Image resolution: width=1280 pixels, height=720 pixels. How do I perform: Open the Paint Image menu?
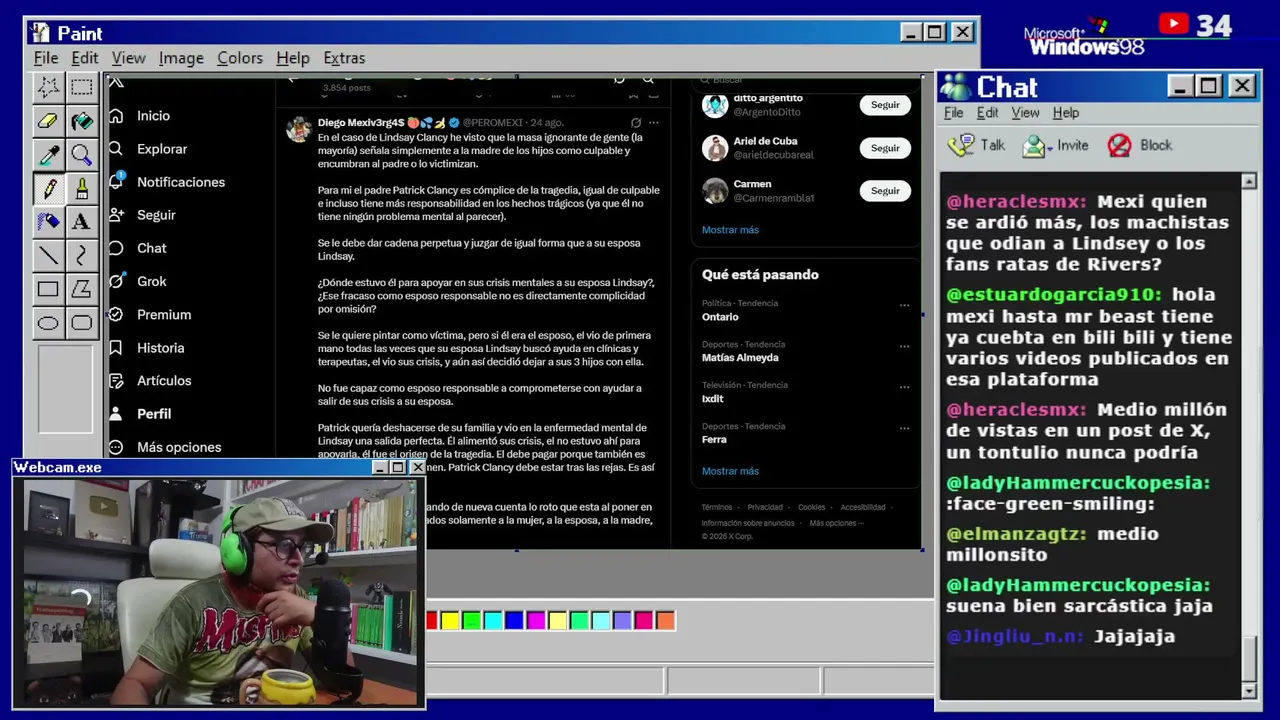coord(181,58)
